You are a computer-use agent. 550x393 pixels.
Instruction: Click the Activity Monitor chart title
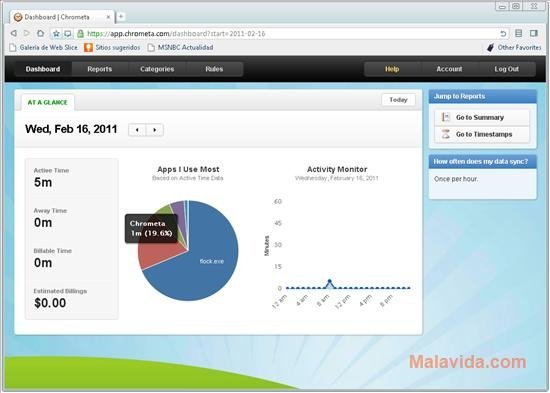337,169
